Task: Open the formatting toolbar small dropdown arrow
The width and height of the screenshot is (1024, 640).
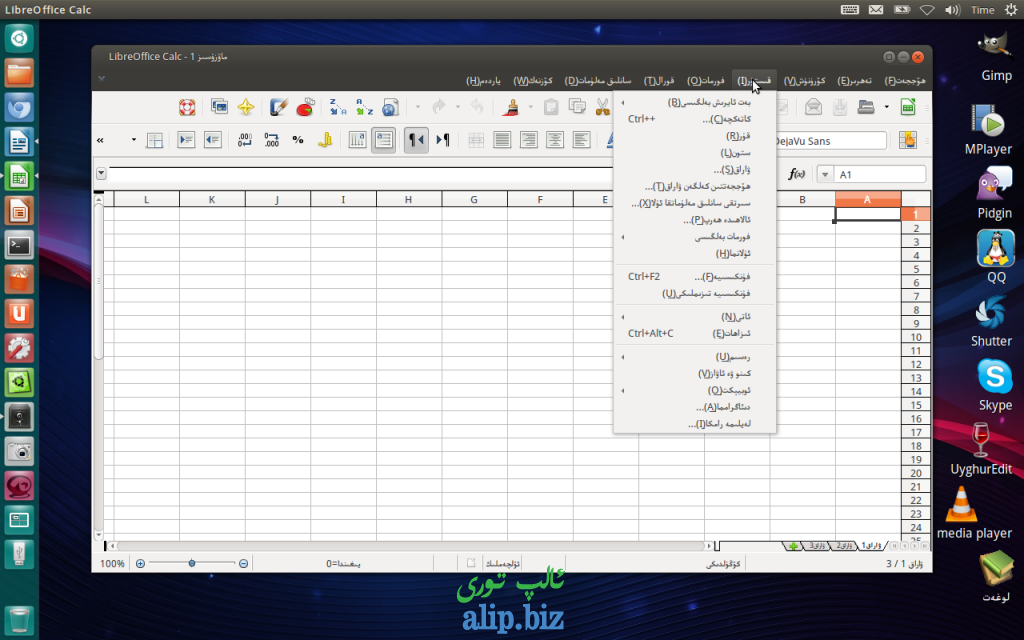Action: [x=134, y=140]
